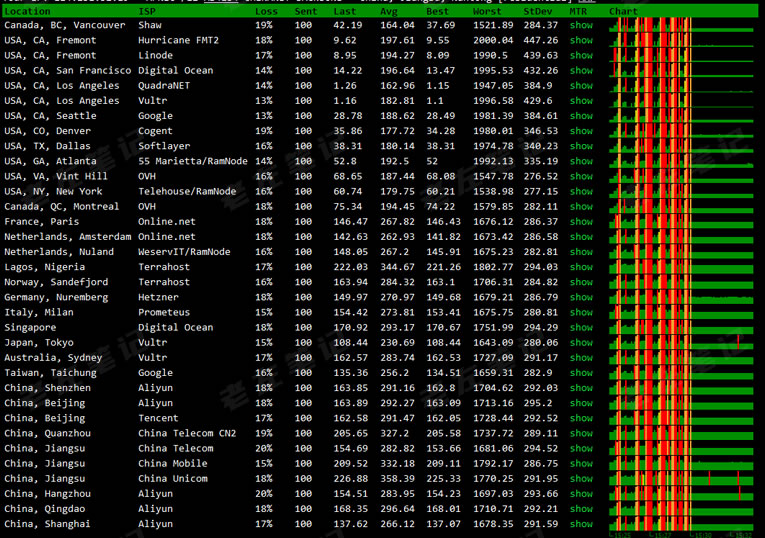765x538 pixels.
Task: Show MTR for Beijing Tencent row
Action: click(581, 418)
